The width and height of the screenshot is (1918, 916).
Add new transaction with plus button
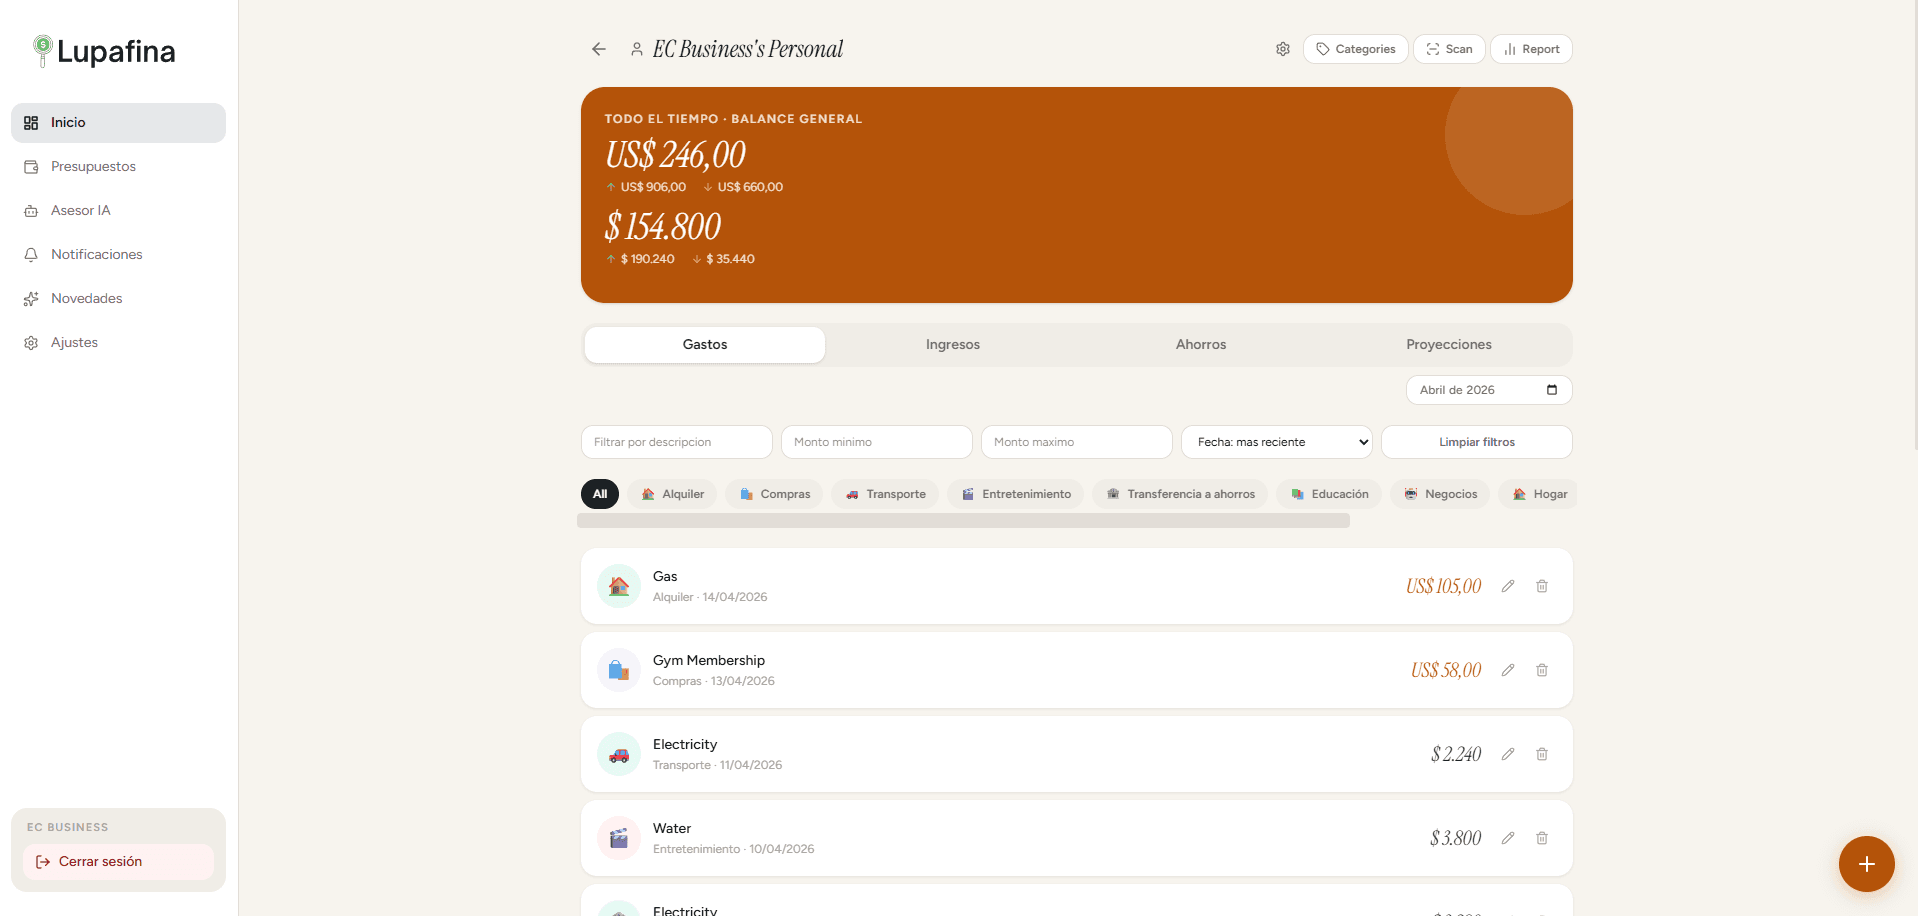pos(1866,864)
